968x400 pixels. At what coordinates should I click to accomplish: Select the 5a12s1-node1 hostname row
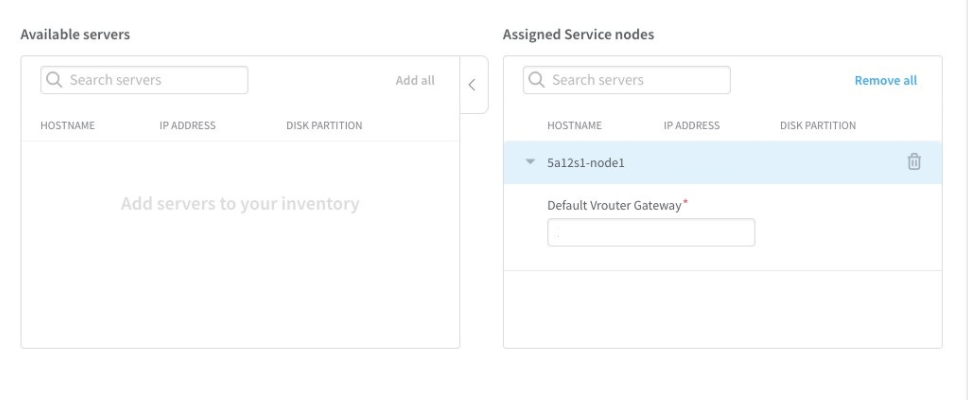[586, 162]
